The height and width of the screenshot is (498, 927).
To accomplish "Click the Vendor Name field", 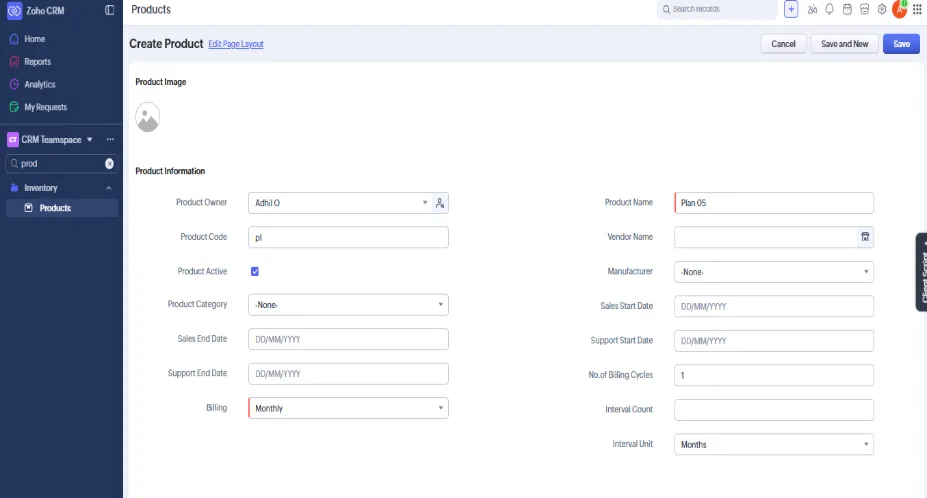I will pyautogui.click(x=766, y=237).
